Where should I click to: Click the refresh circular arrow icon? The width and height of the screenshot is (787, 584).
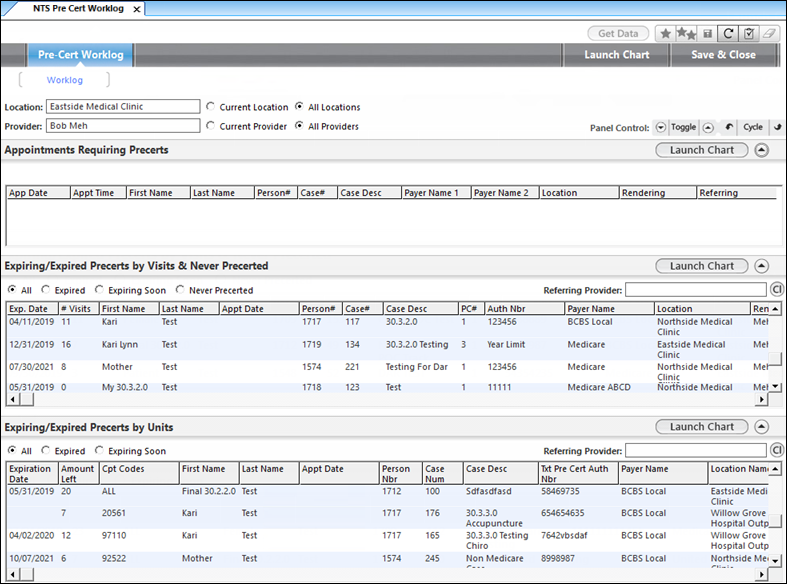click(x=728, y=34)
